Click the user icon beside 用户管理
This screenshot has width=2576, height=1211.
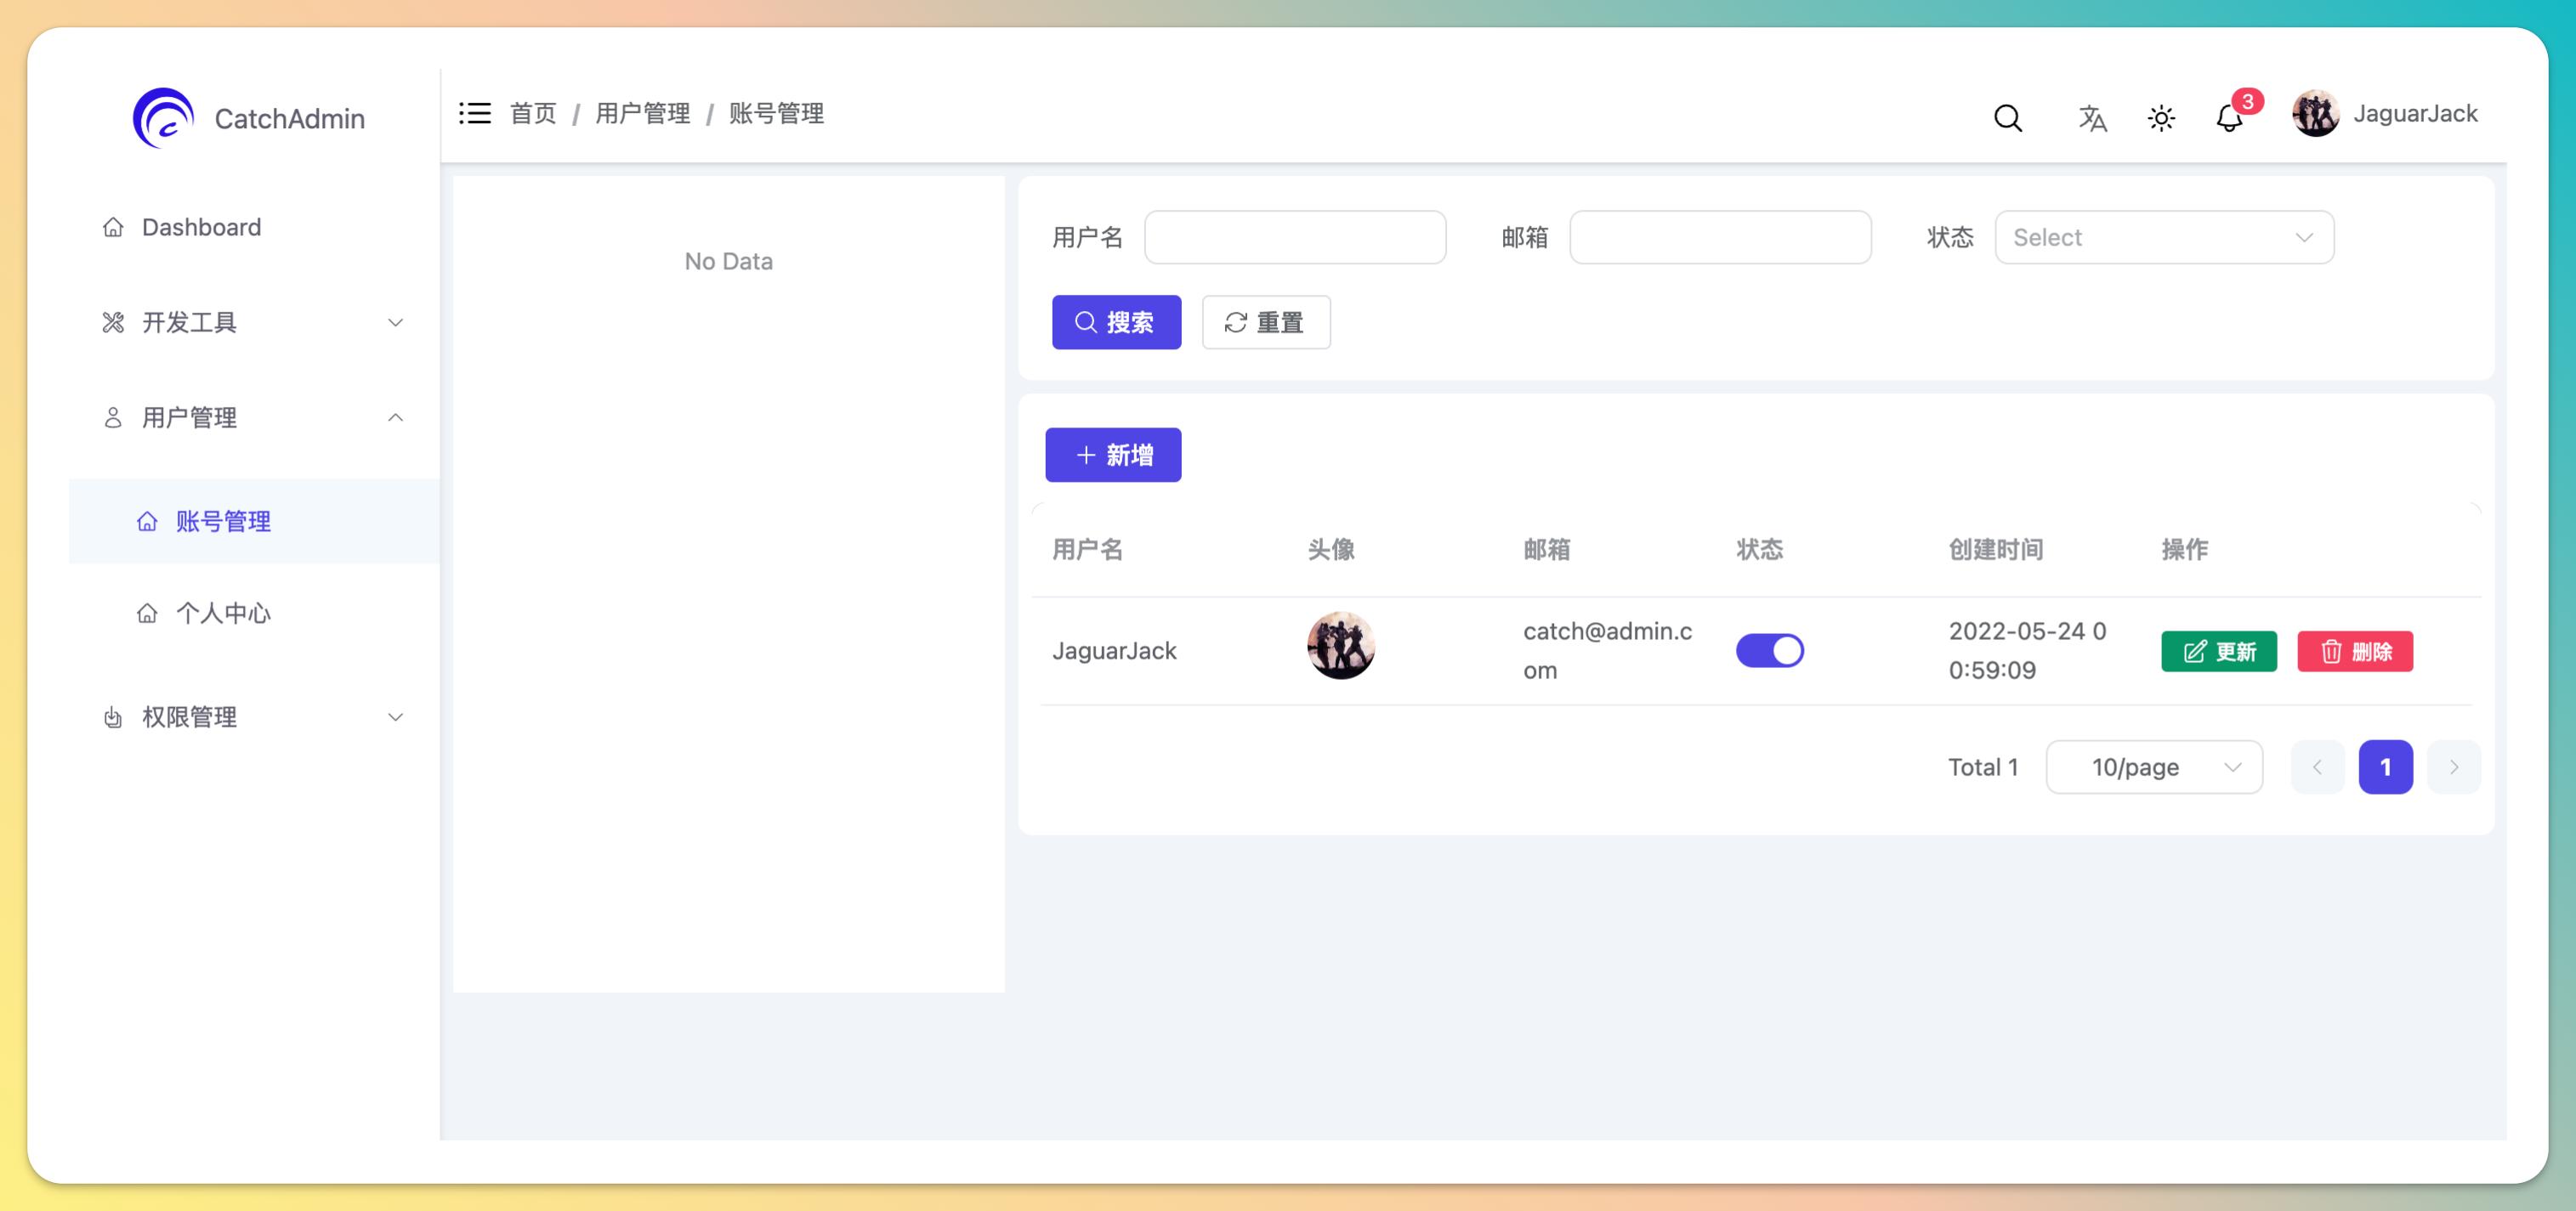(112, 418)
